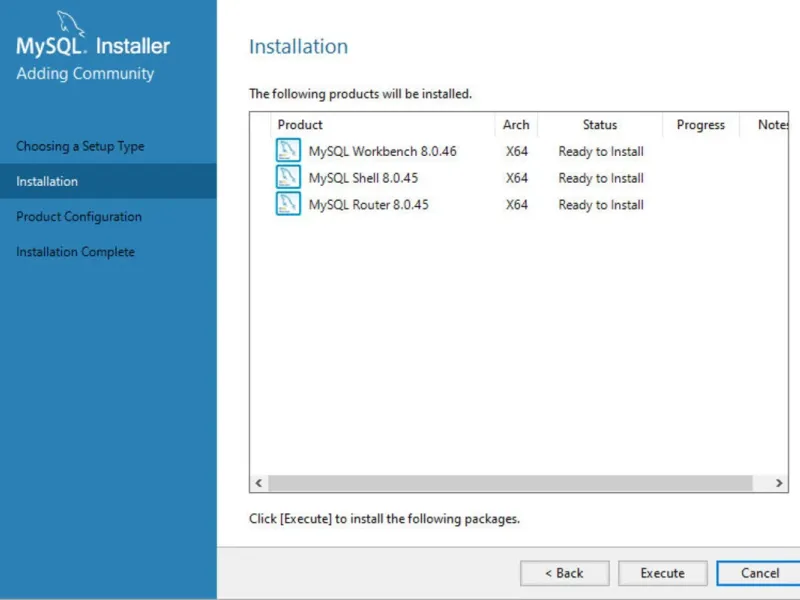This screenshot has width=800, height=600.
Task: Click Ready to Install status for Shell
Action: (601, 178)
